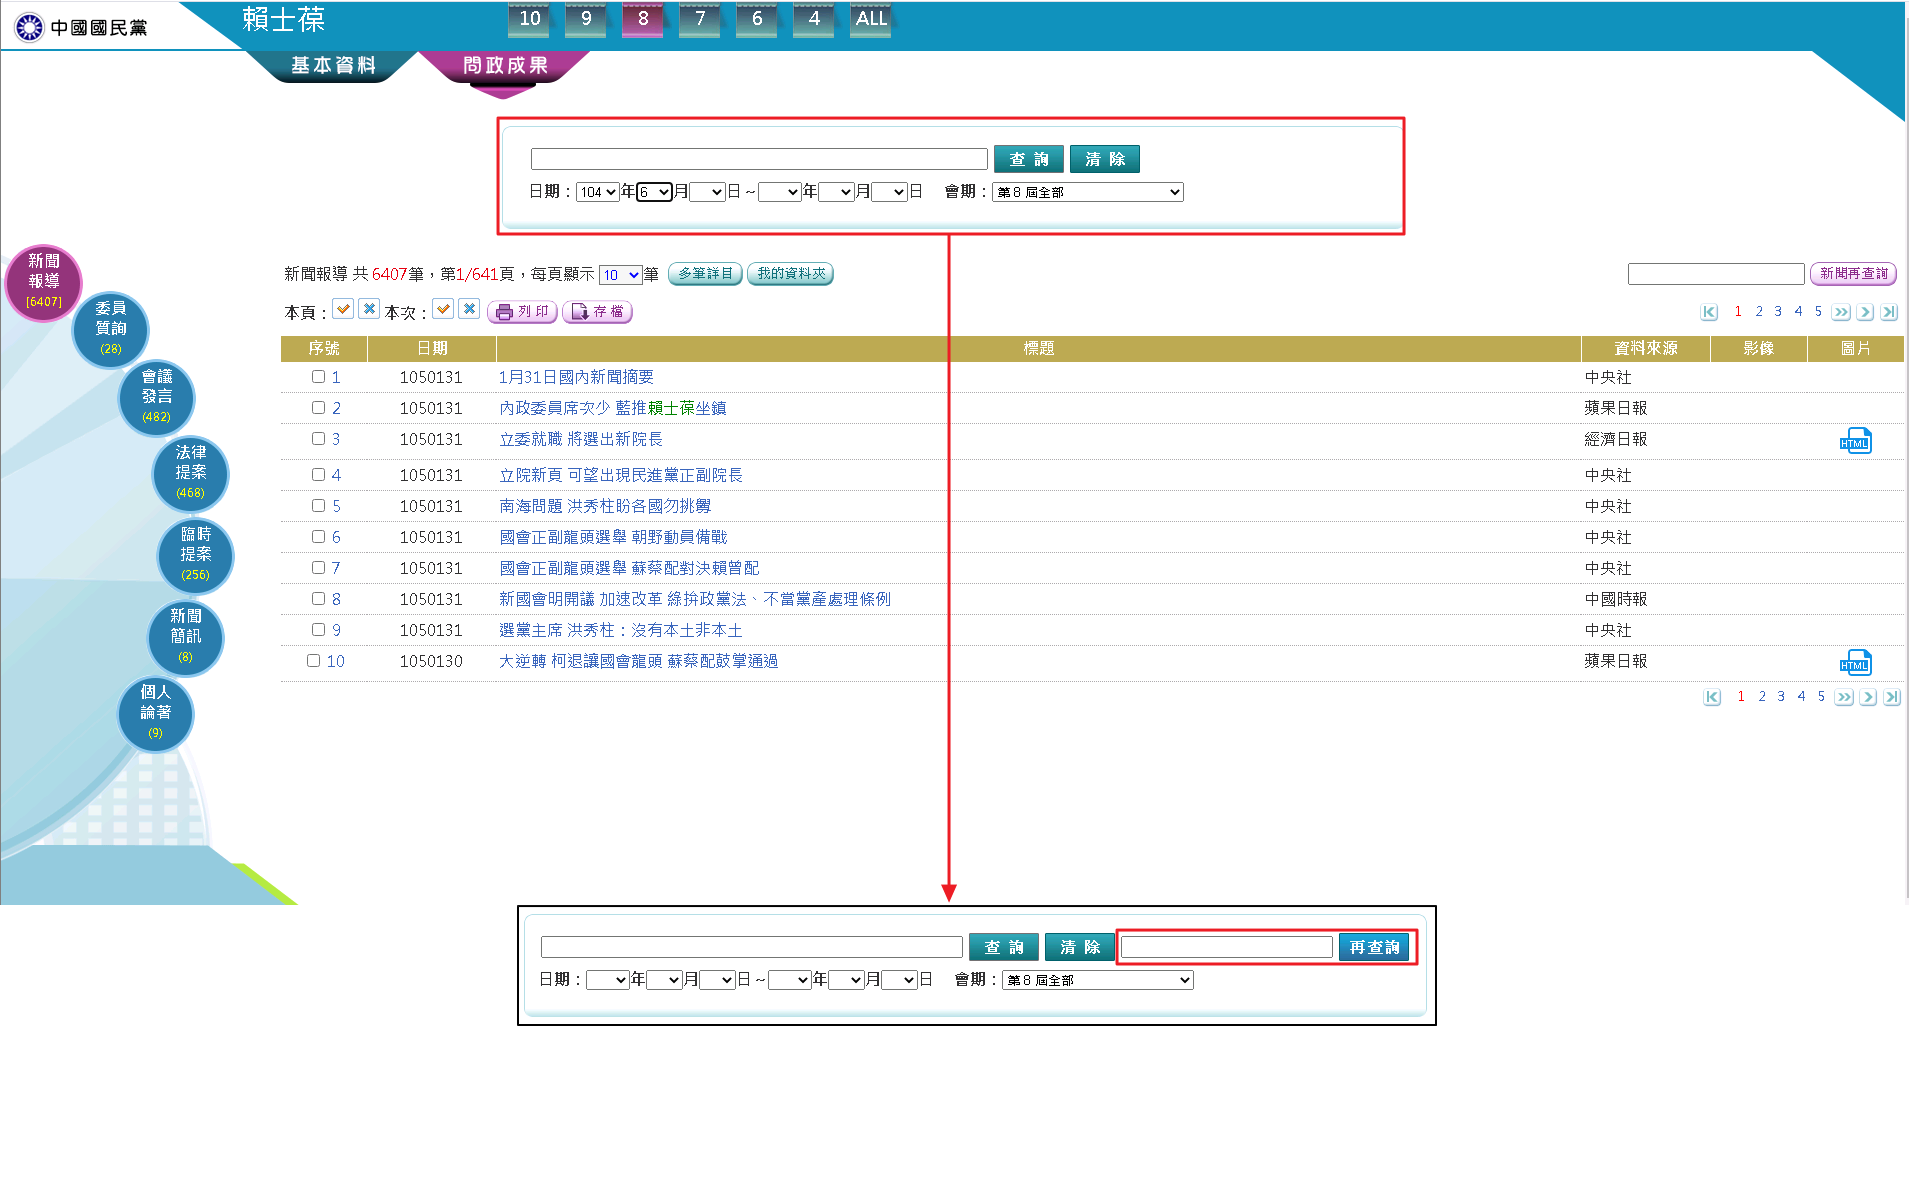Go to first page in top pagination

pyautogui.click(x=1709, y=312)
